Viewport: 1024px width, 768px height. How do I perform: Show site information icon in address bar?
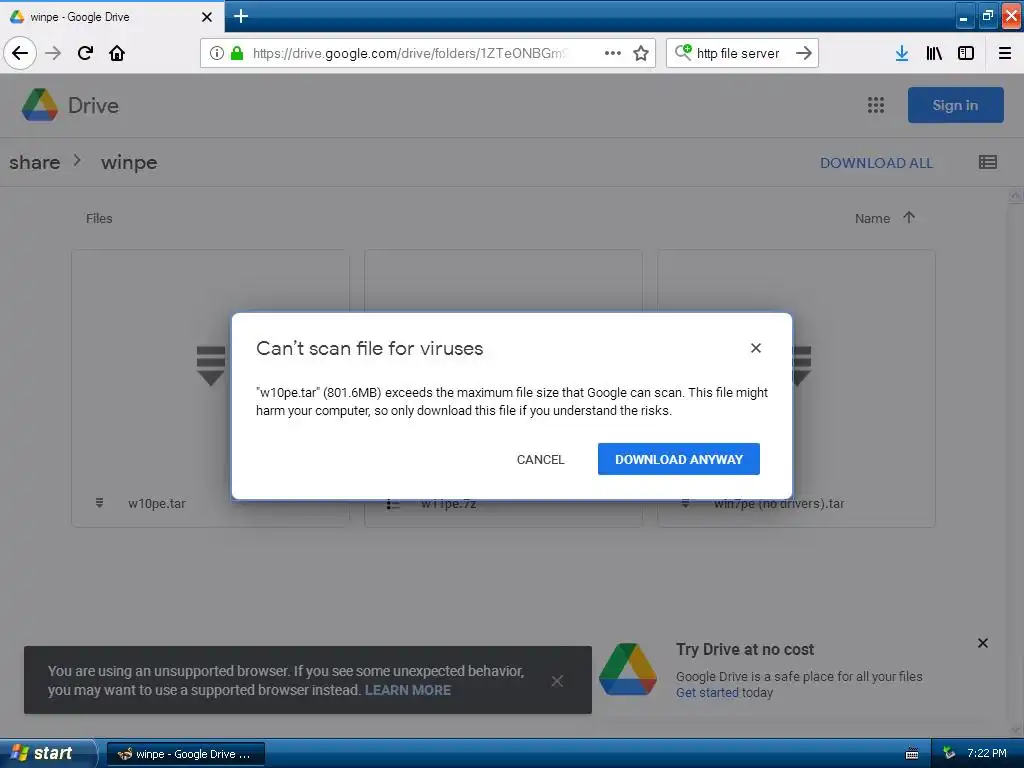(x=217, y=53)
